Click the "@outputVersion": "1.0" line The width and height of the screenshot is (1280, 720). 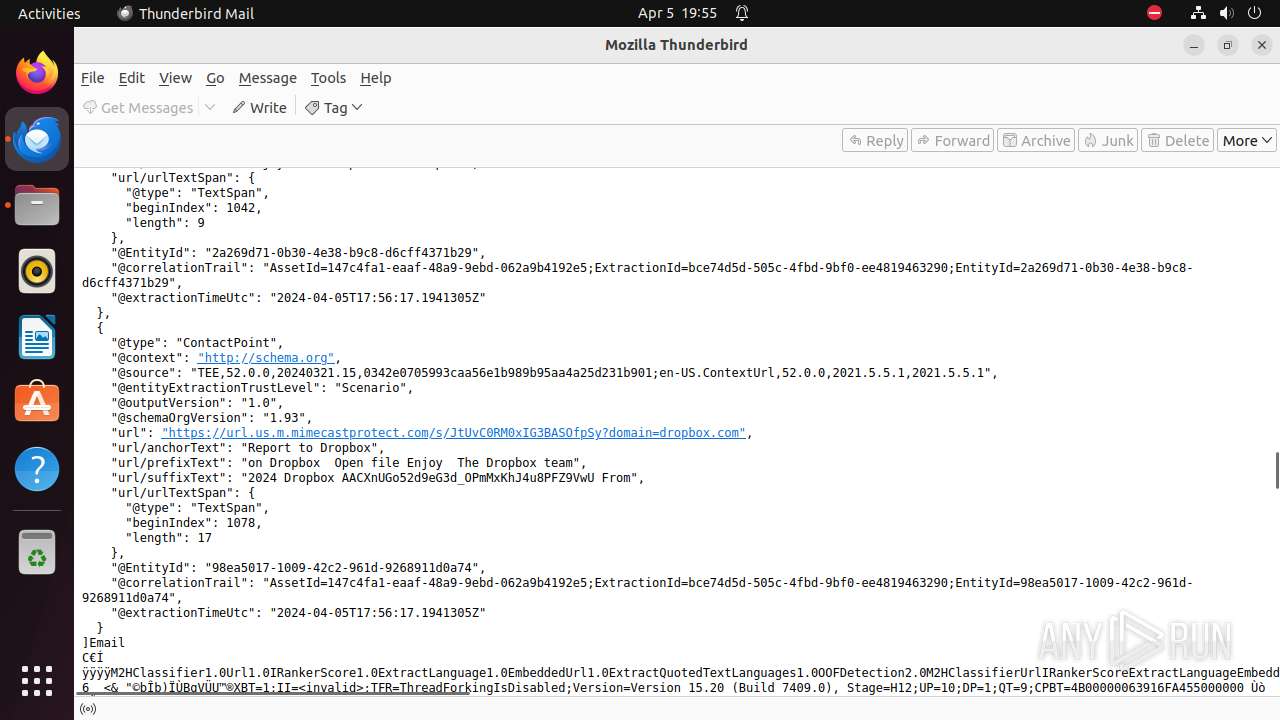point(198,402)
